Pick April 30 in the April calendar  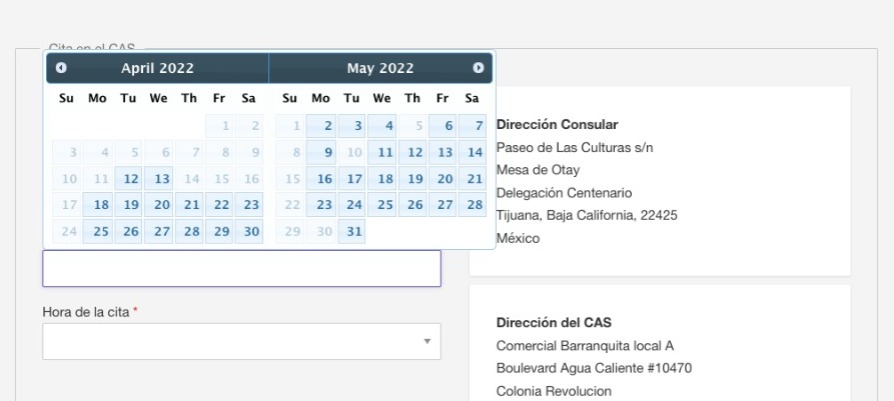[249, 231]
